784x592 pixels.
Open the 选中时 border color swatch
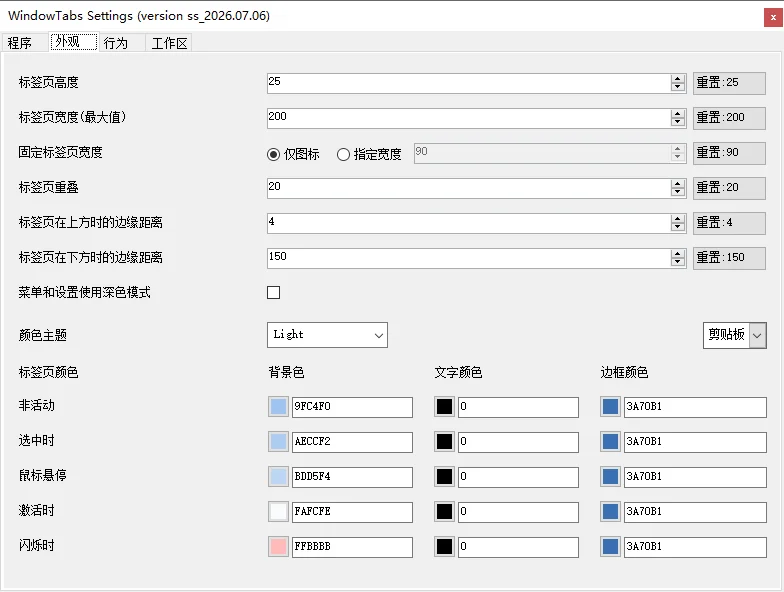tap(610, 442)
